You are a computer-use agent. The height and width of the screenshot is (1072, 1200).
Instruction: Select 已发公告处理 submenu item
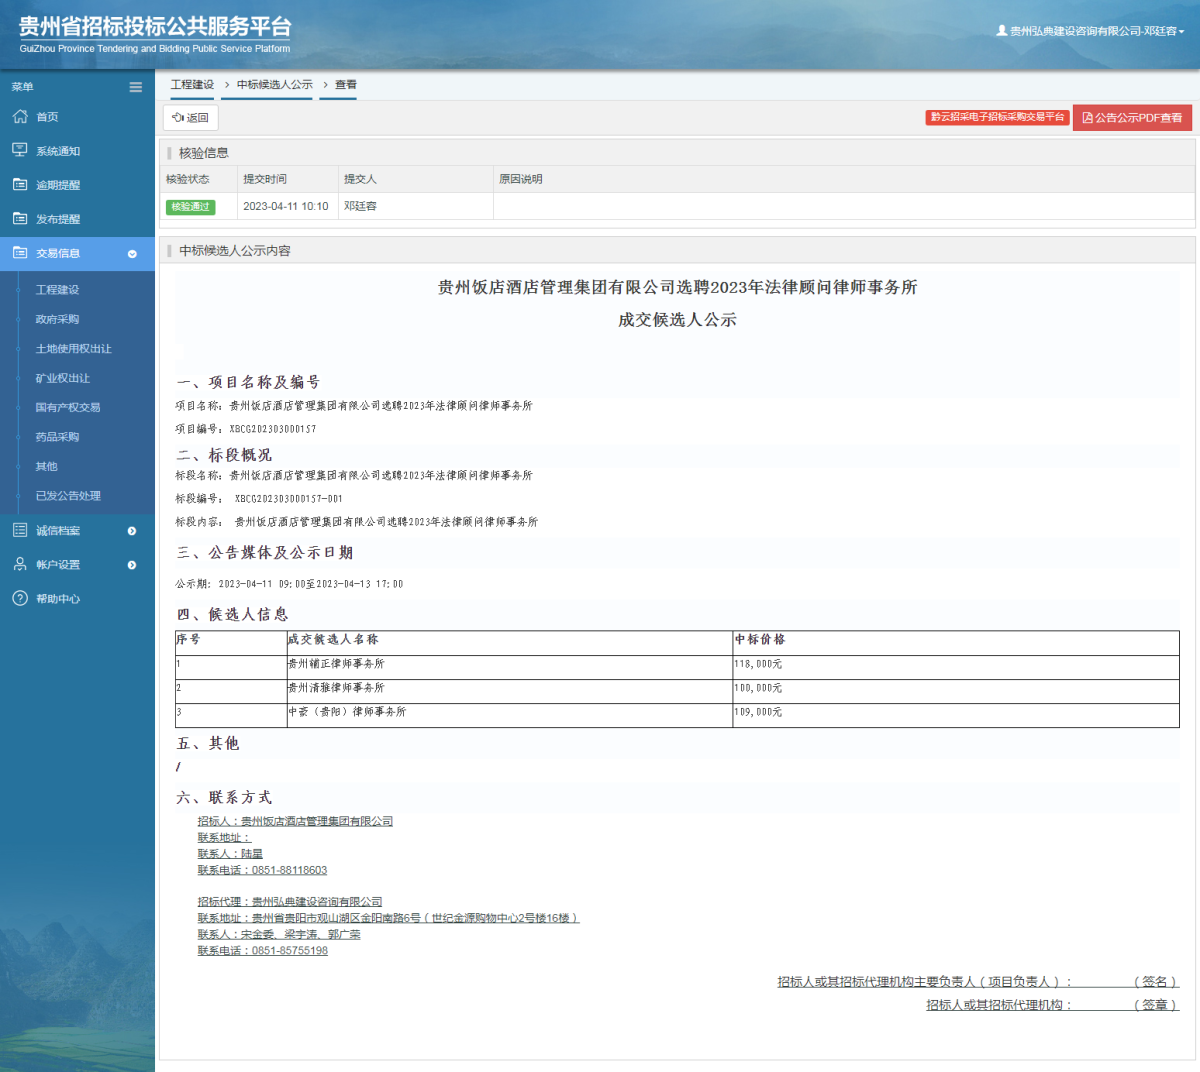pyautogui.click(x=68, y=496)
